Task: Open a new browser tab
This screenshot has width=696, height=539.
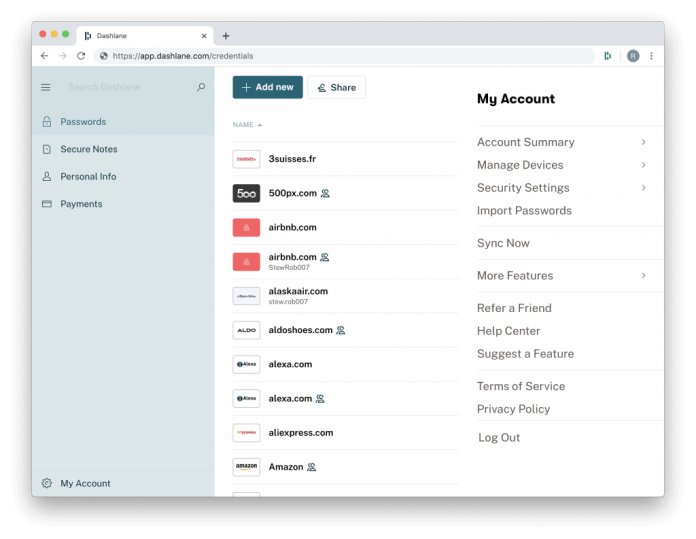Action: 225,36
